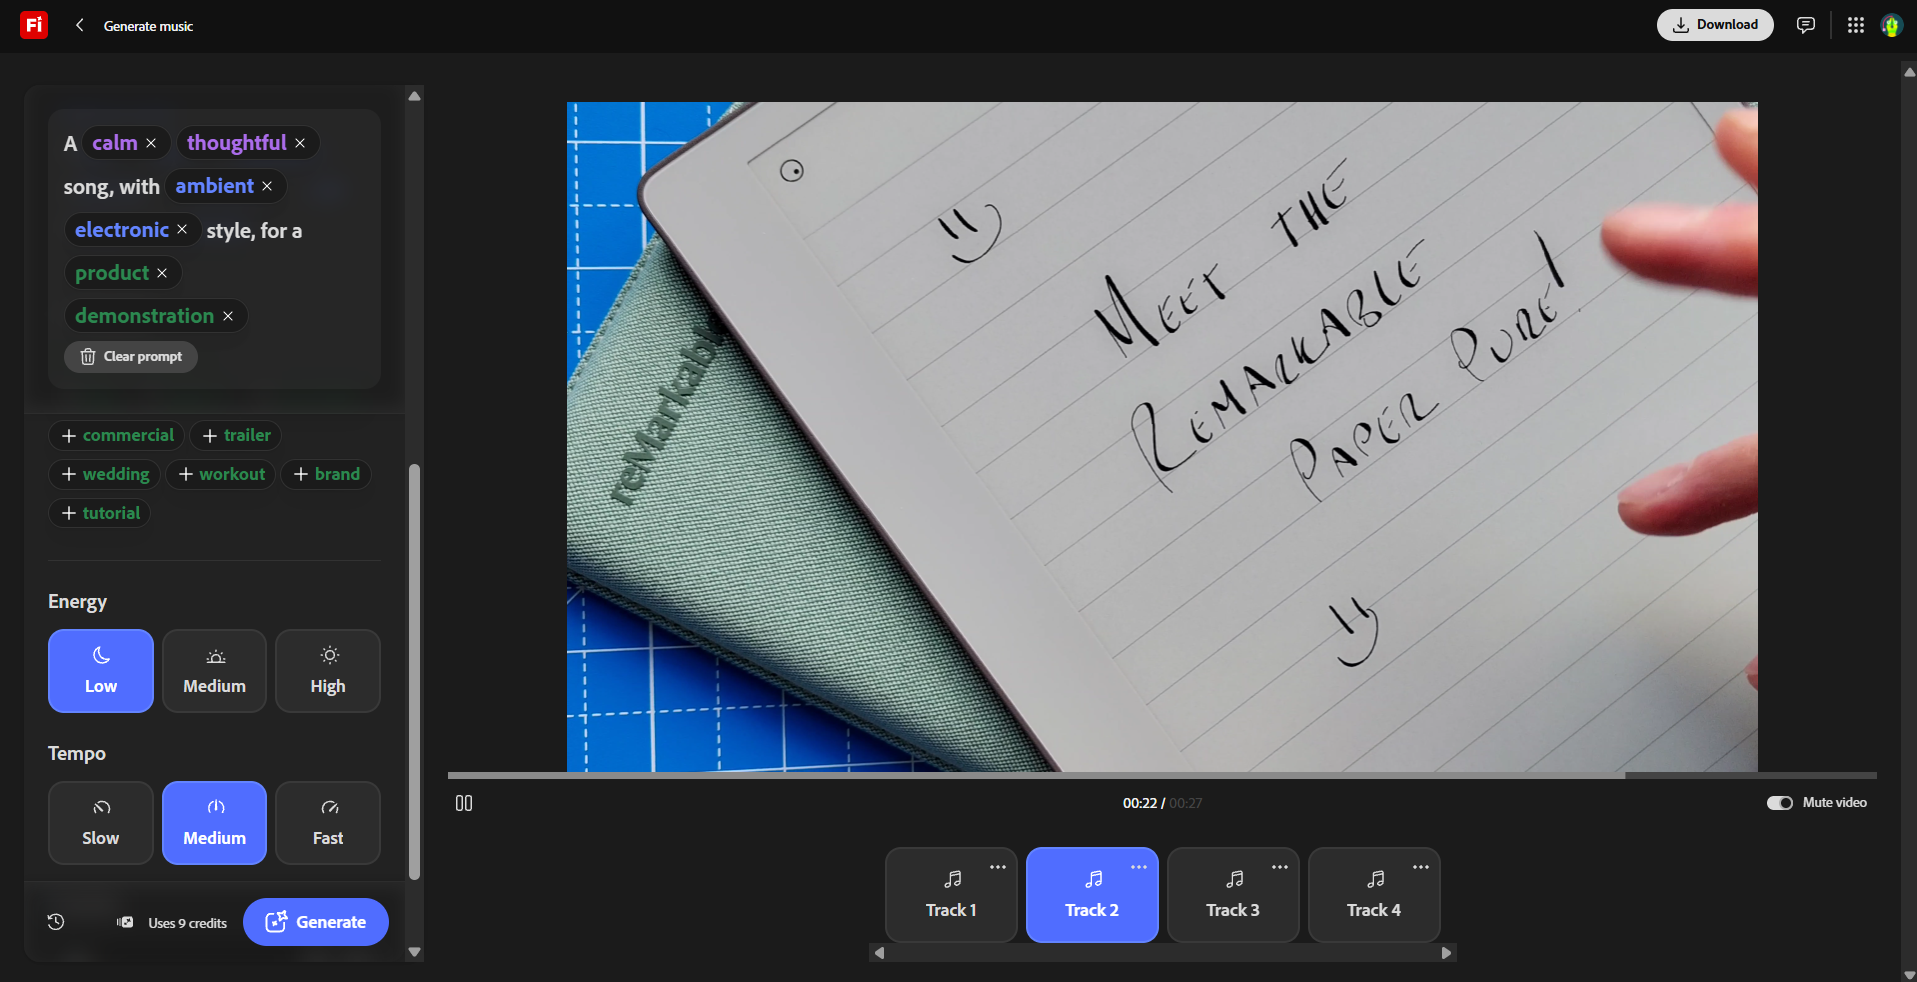This screenshot has width=1917, height=982.
Task: Open the apps grid menu
Action: [1855, 25]
